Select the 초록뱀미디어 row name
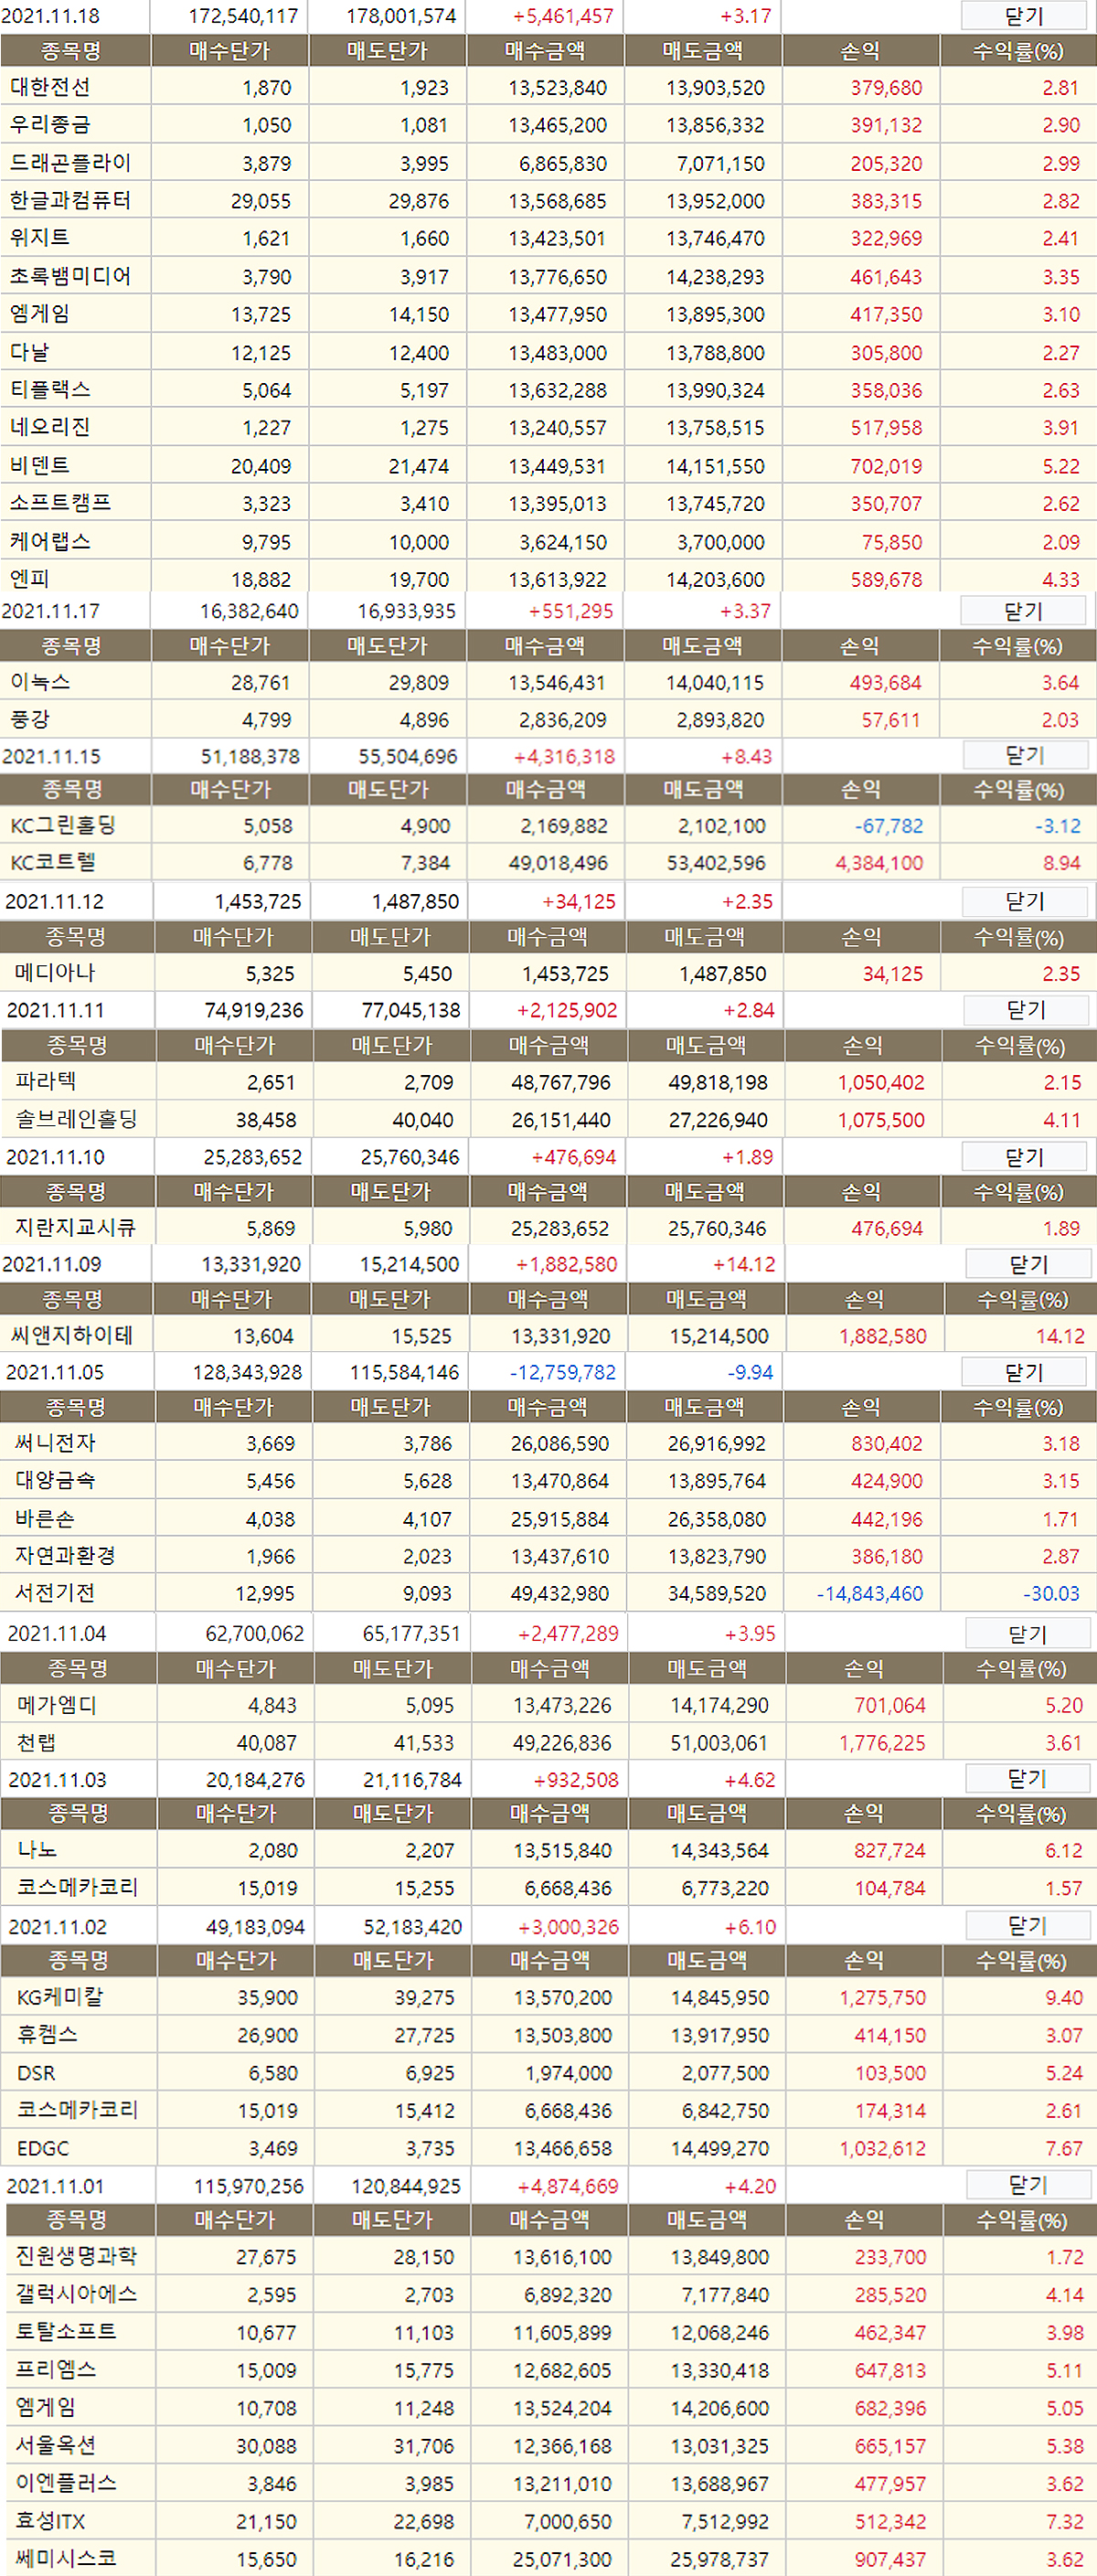 pyautogui.click(x=70, y=276)
